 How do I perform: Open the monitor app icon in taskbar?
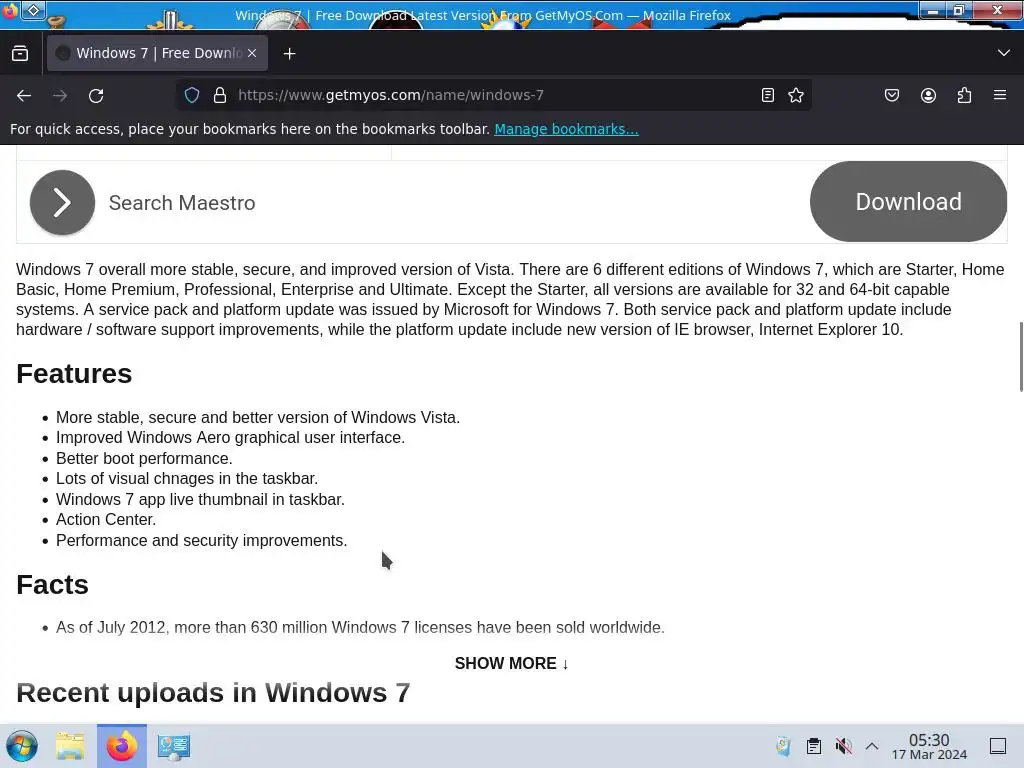click(x=174, y=746)
